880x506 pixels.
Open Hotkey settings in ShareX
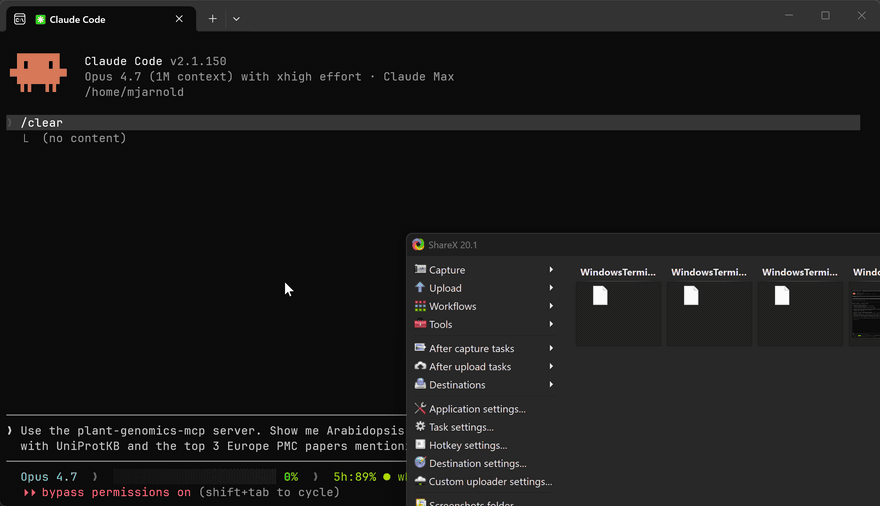pyautogui.click(x=484, y=445)
